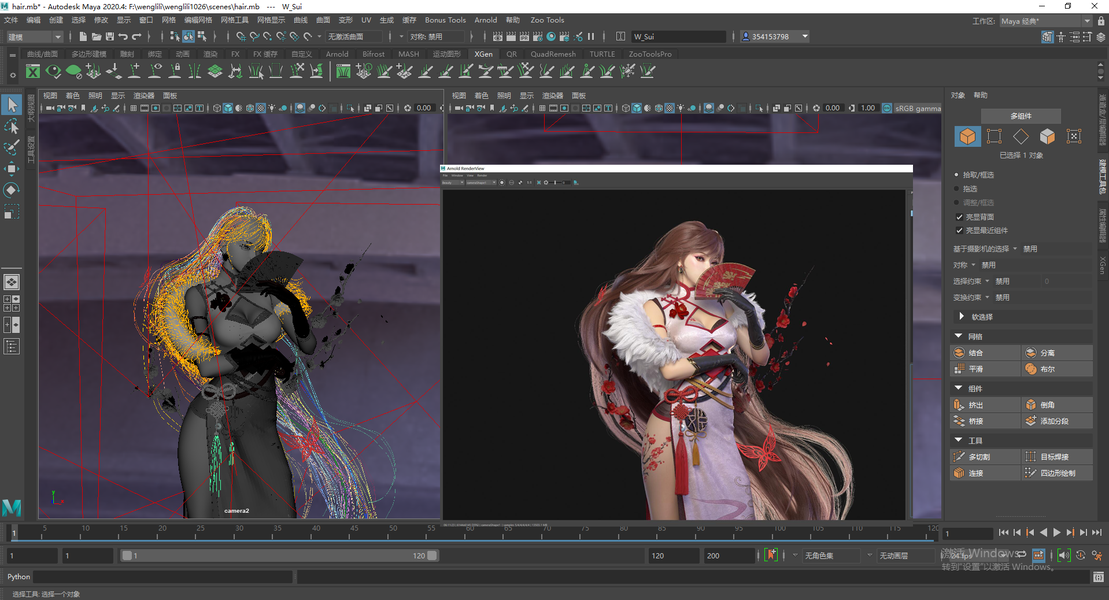This screenshot has height=600, width=1109.
Task: Click the 结合 combine button
Action: point(986,352)
